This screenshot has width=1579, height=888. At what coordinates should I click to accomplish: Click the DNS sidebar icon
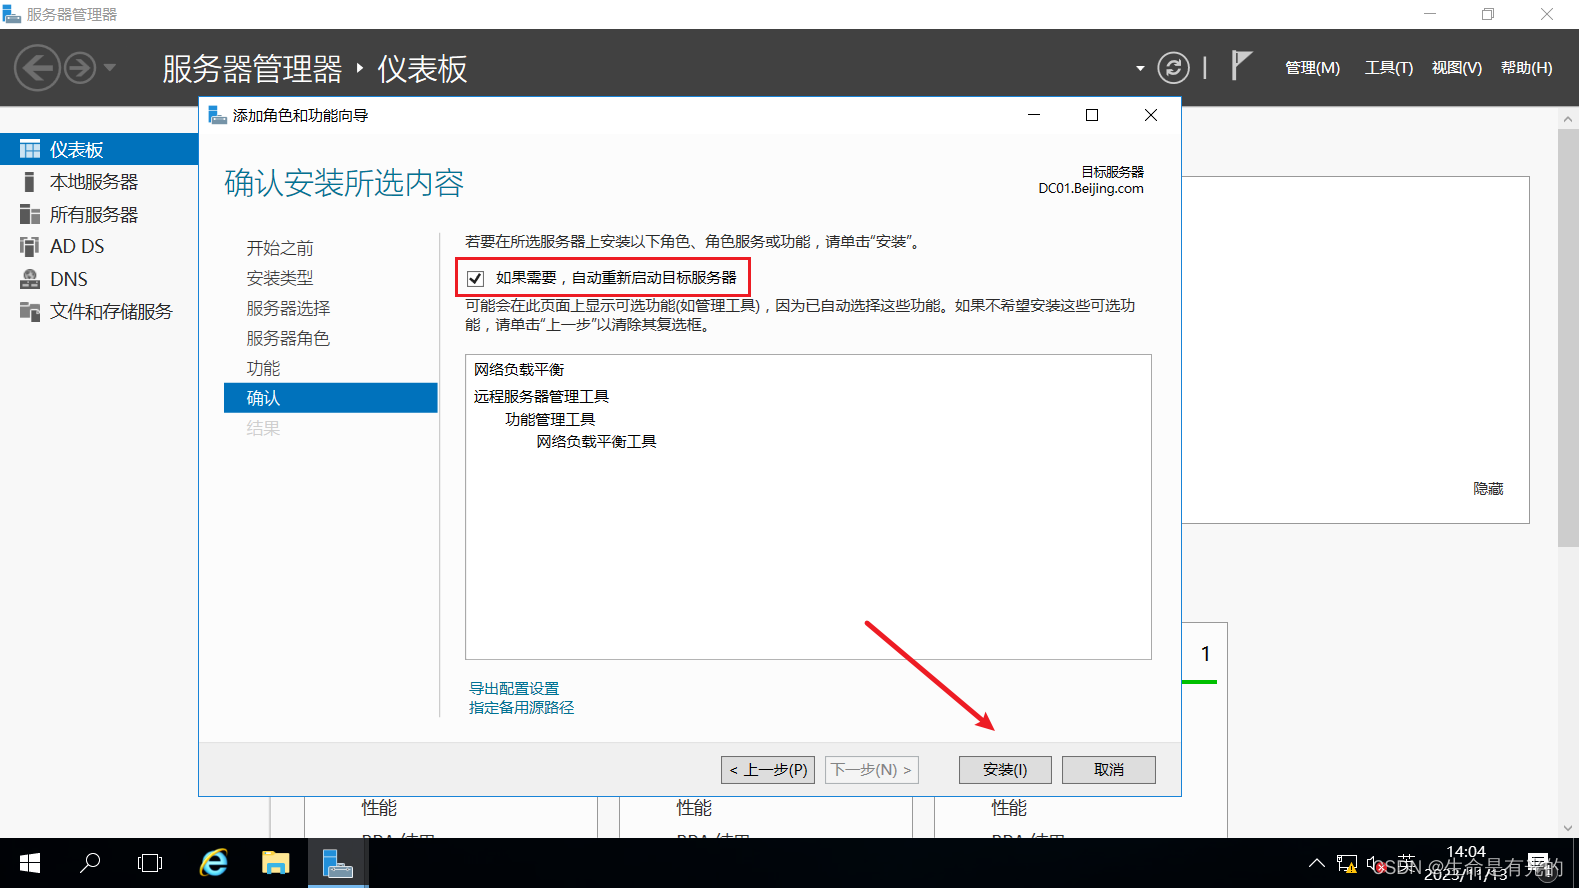(30, 279)
